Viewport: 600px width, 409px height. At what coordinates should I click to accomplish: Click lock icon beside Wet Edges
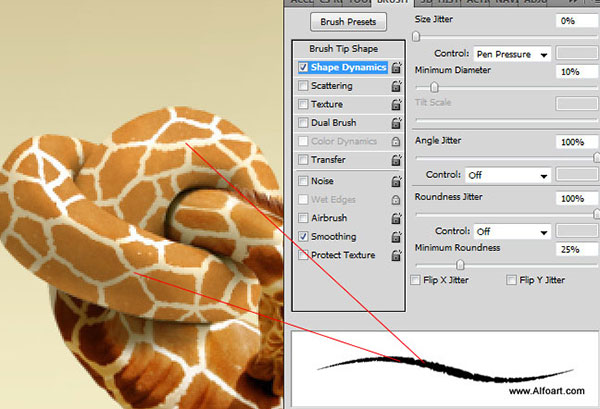[x=396, y=200]
